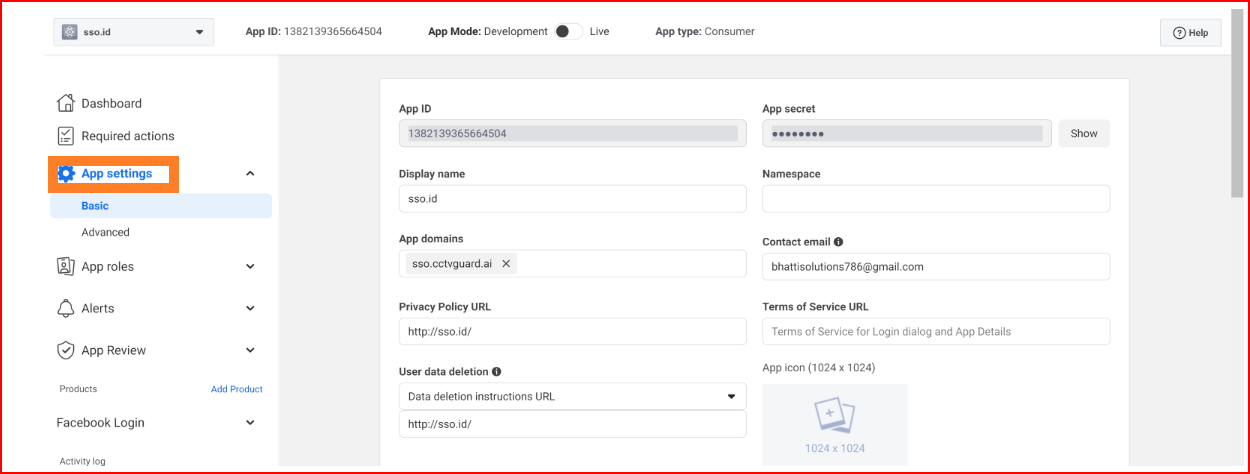1250x474 pixels.
Task: Open the Activity log item
Action: coord(82,461)
